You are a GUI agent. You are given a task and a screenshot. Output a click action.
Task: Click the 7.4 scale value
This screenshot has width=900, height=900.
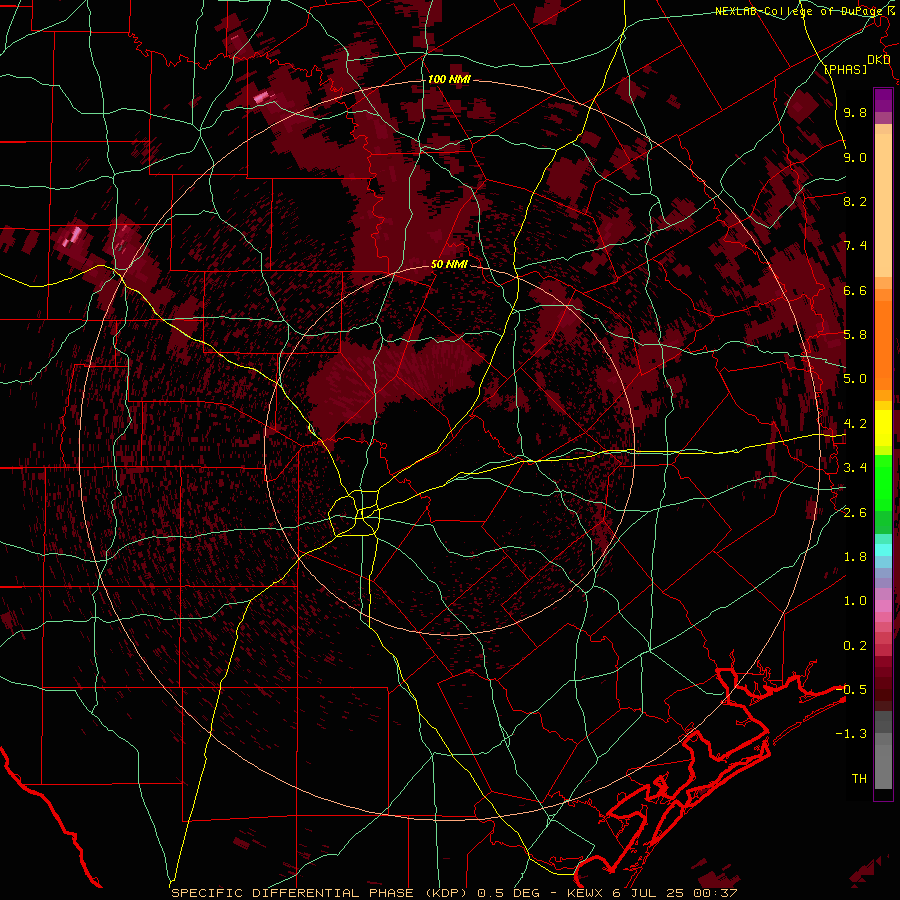pyautogui.click(x=855, y=246)
